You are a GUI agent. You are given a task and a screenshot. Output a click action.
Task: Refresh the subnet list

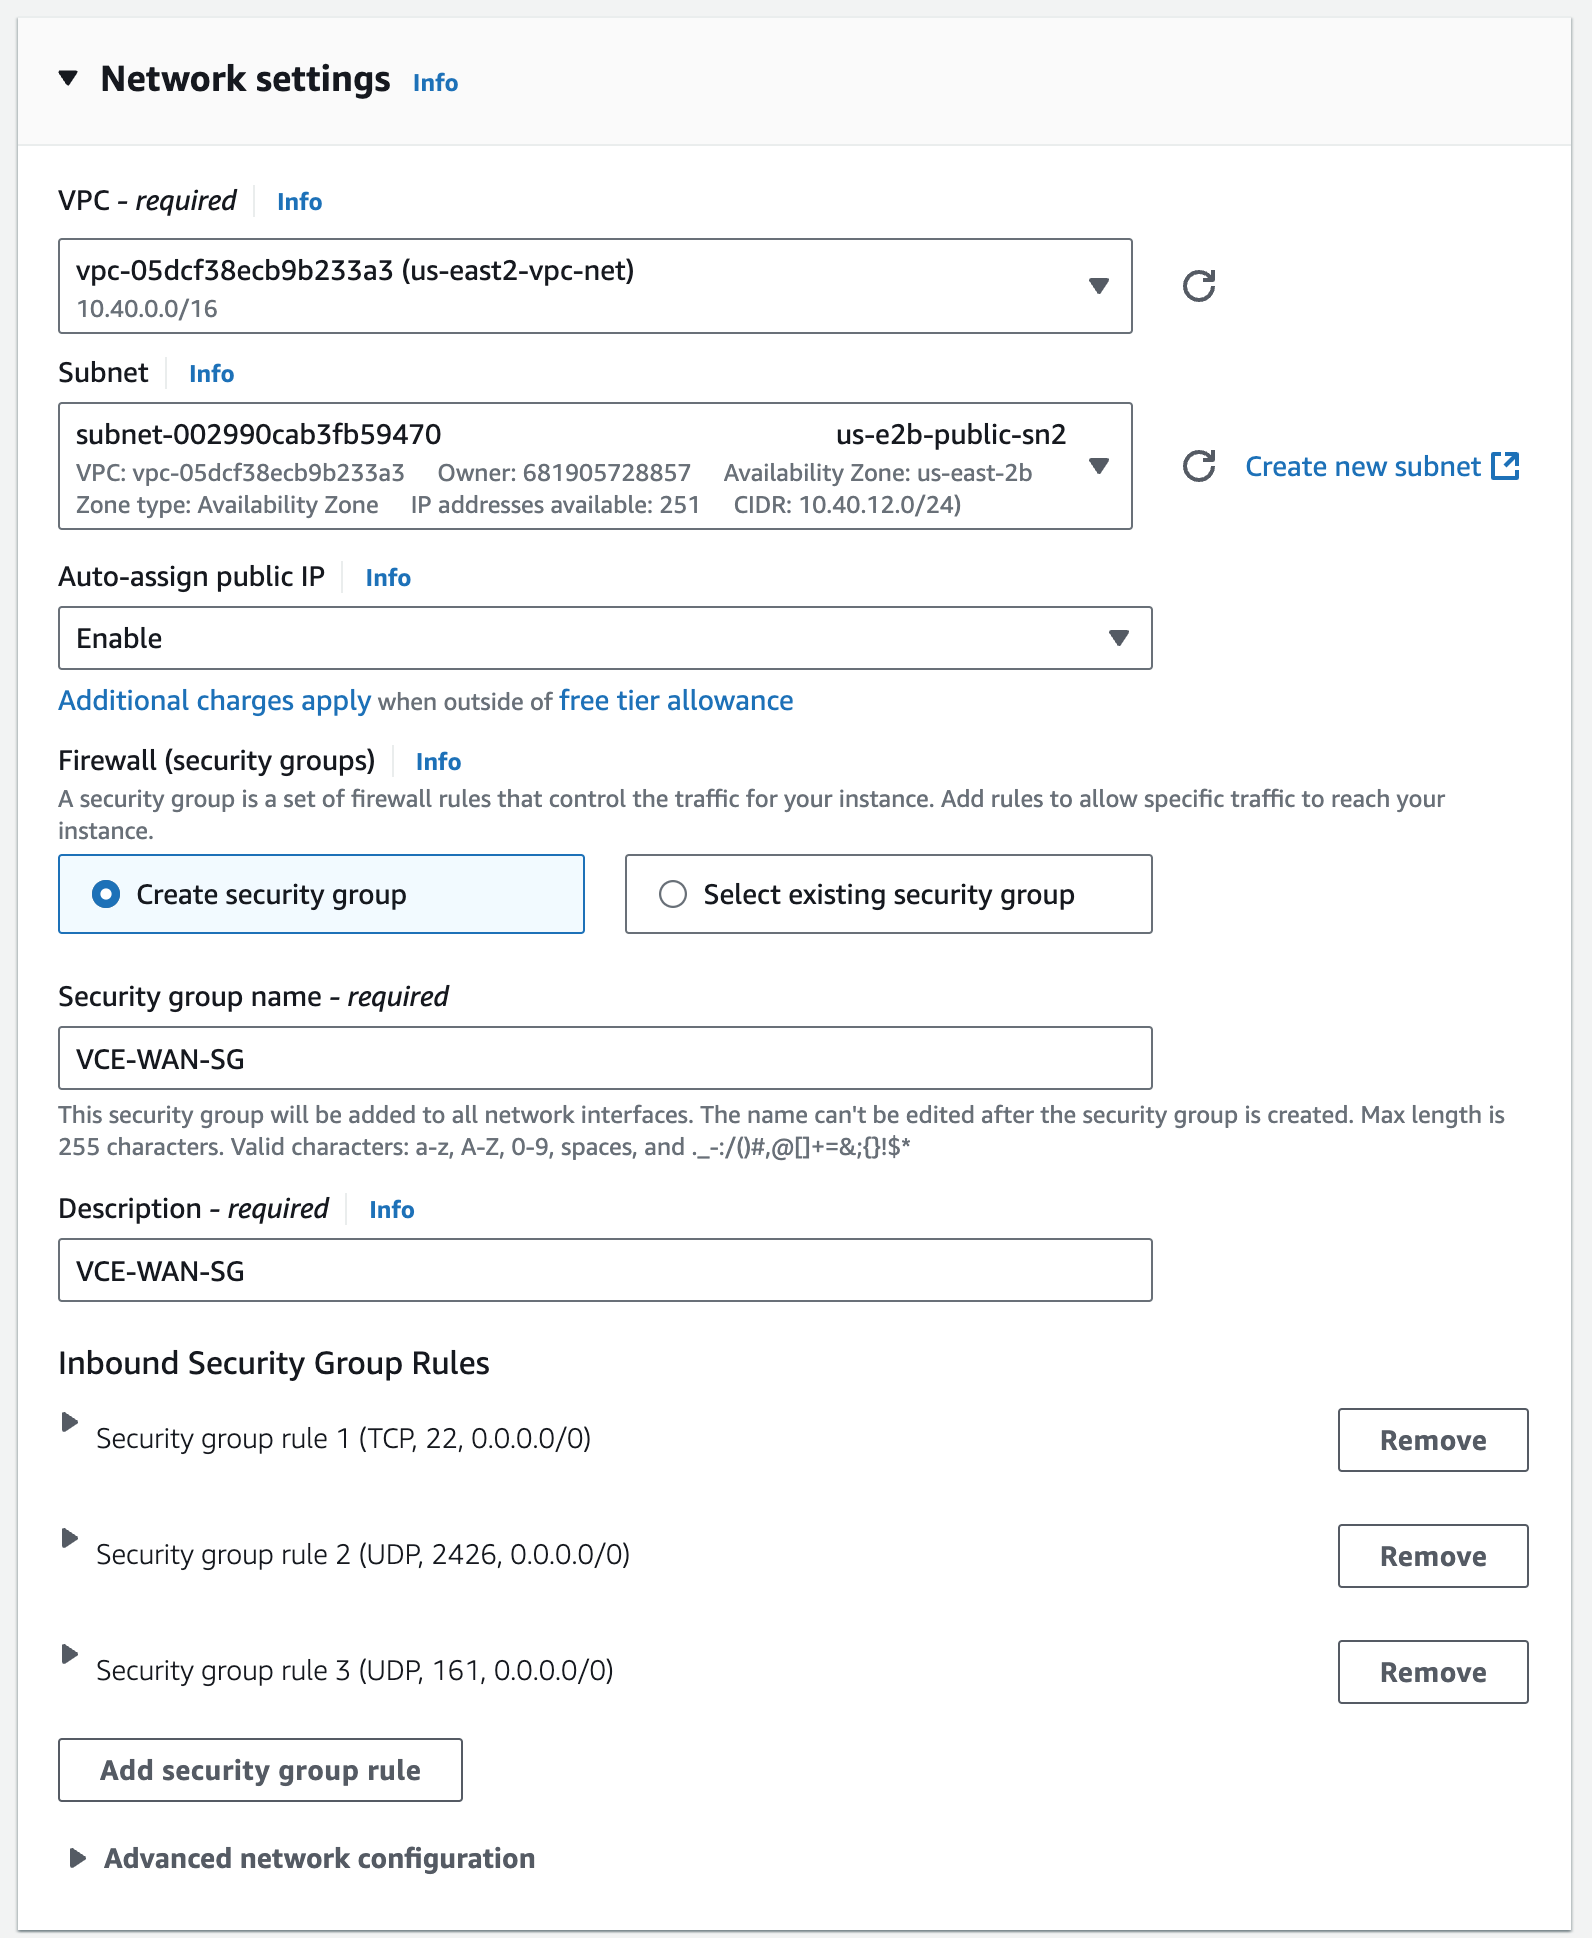tap(1198, 466)
